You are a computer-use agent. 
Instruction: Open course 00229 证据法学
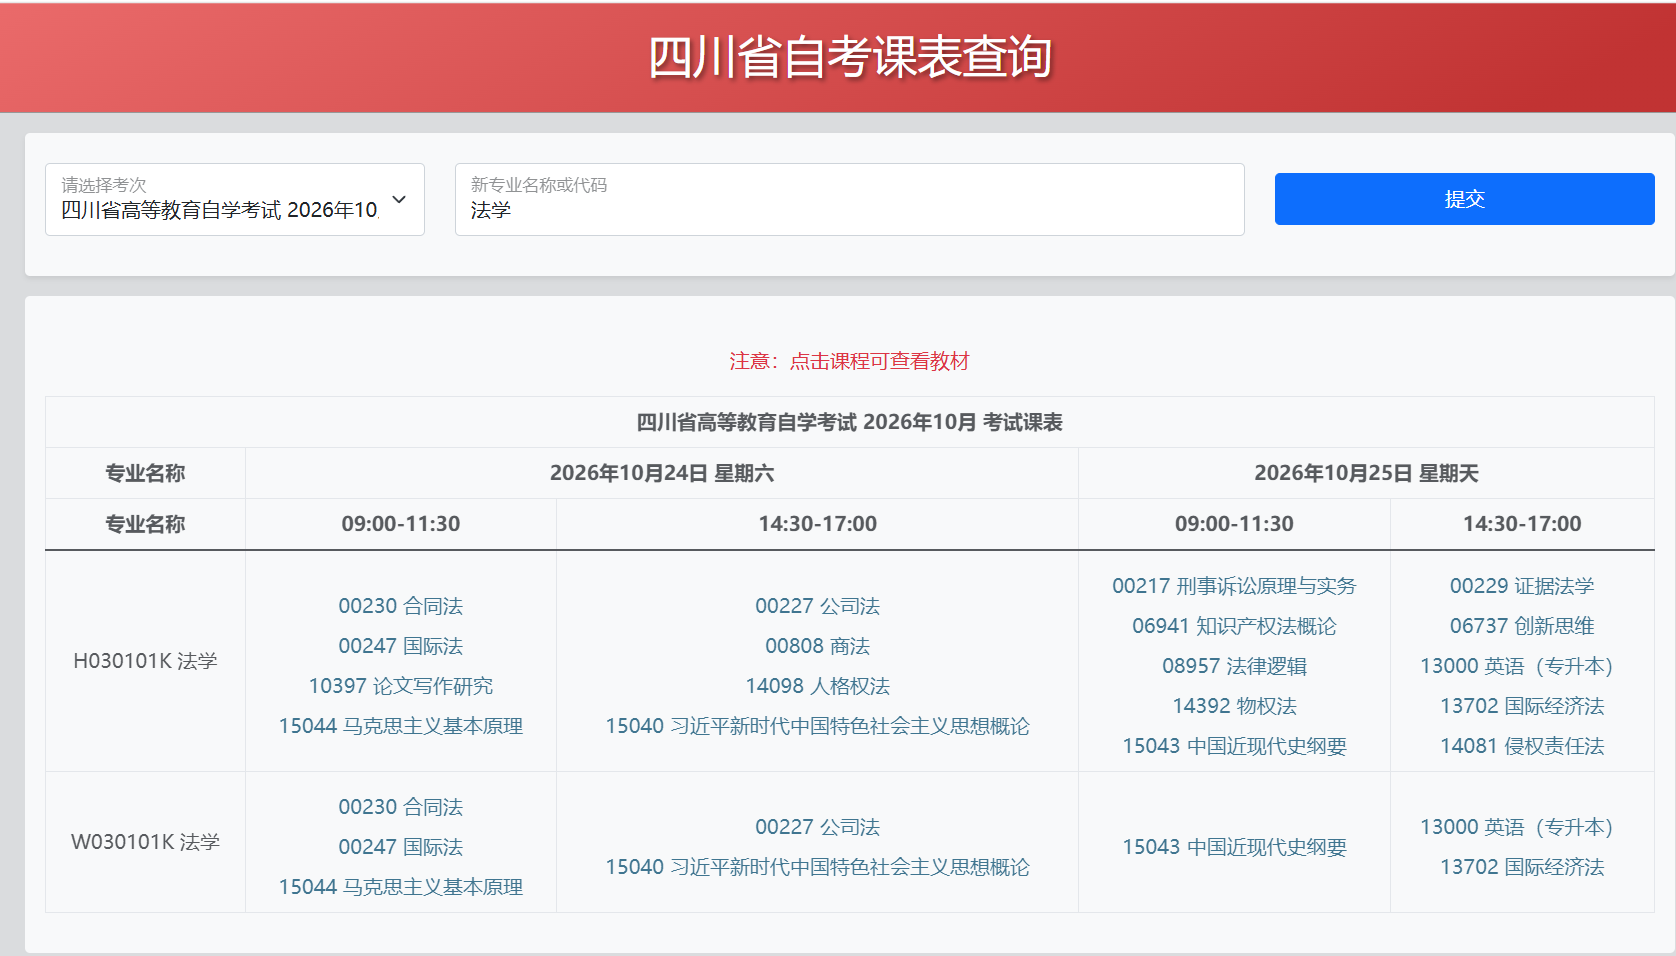[1522, 586]
